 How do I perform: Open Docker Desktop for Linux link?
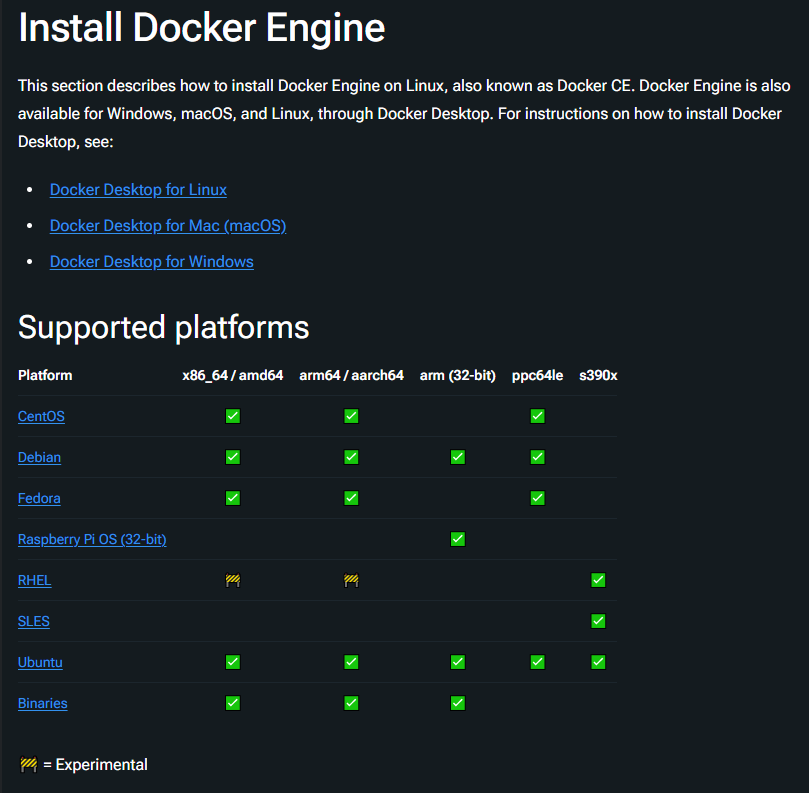(138, 190)
